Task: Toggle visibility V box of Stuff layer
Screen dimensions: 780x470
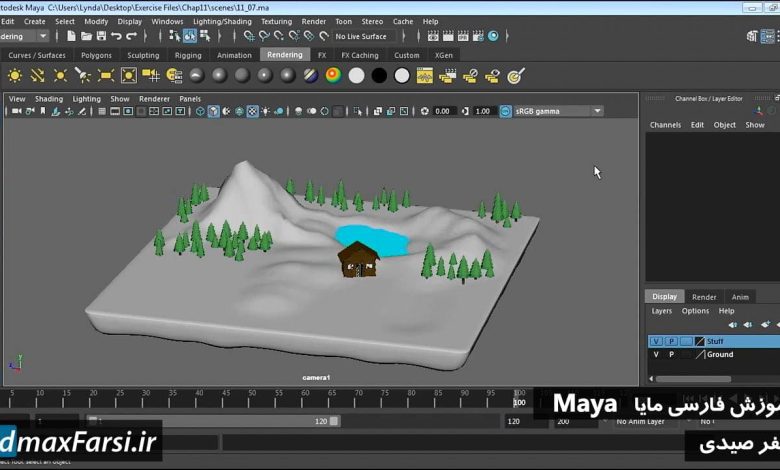Action: [x=656, y=341]
